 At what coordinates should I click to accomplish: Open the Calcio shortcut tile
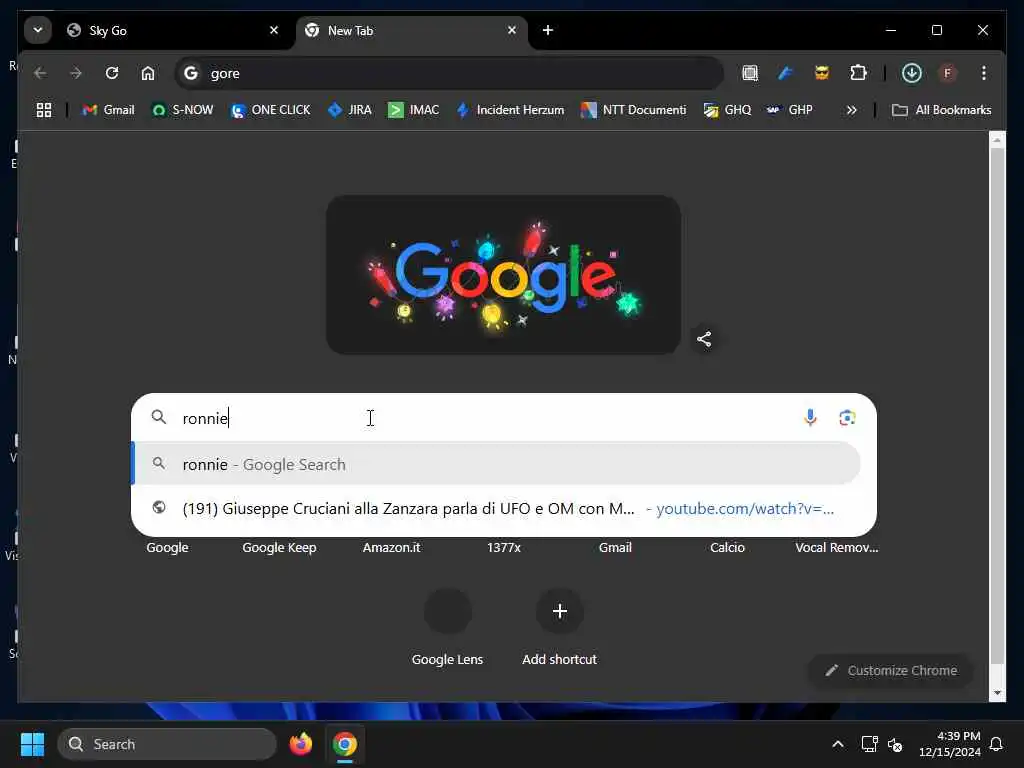point(727,547)
